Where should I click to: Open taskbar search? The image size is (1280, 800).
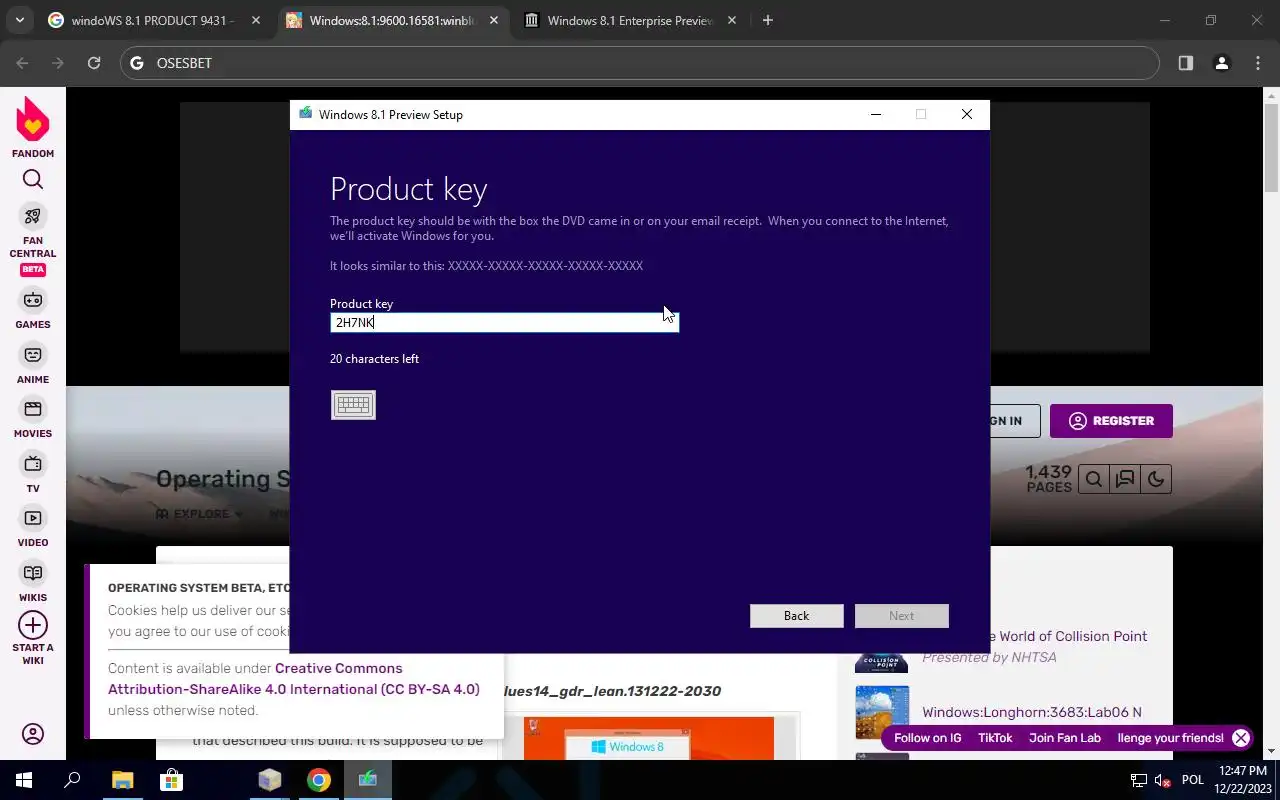pos(73,780)
